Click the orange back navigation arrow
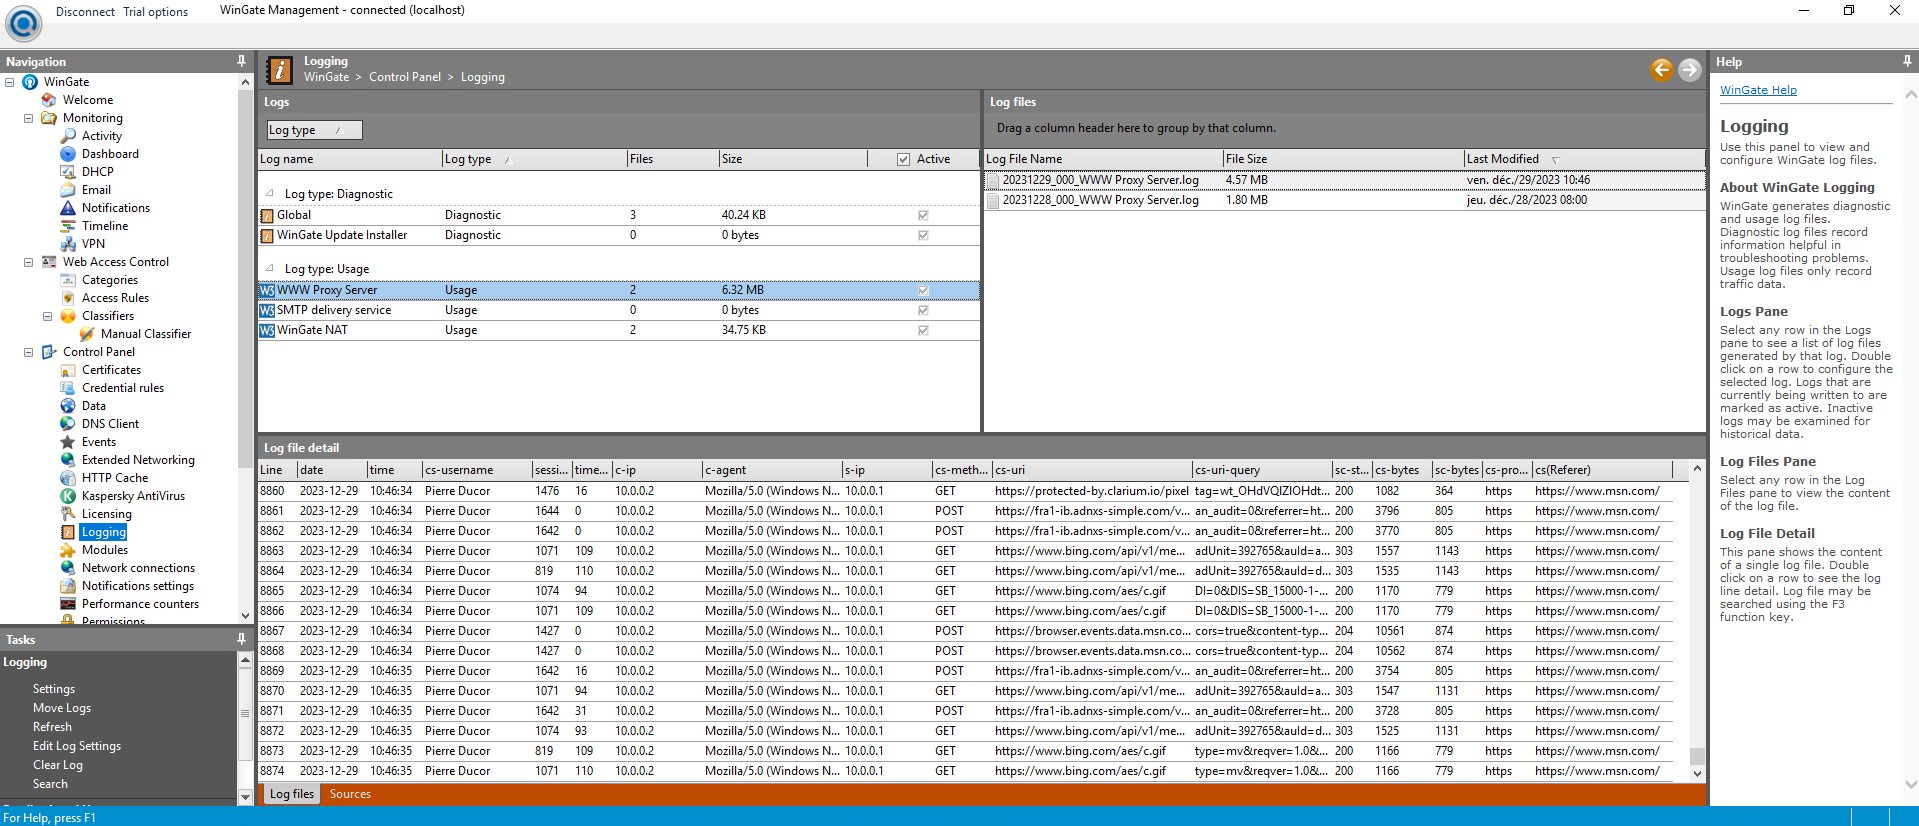The width and height of the screenshot is (1919, 826). [1661, 69]
